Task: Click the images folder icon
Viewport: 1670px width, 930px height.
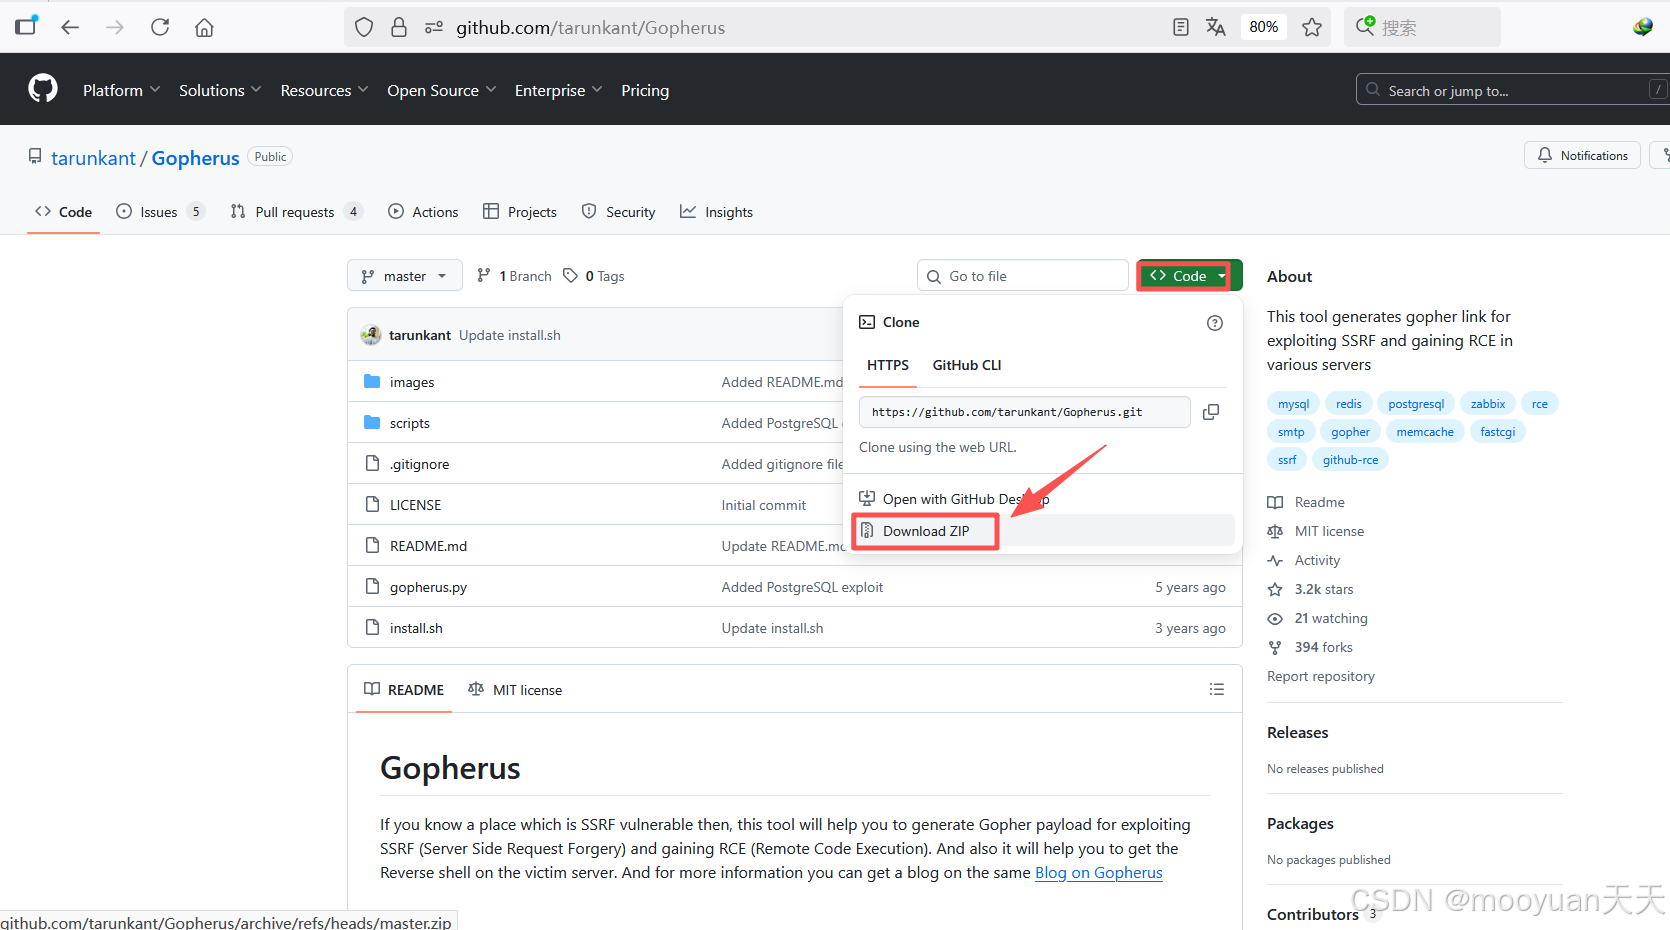Action: pyautogui.click(x=372, y=381)
